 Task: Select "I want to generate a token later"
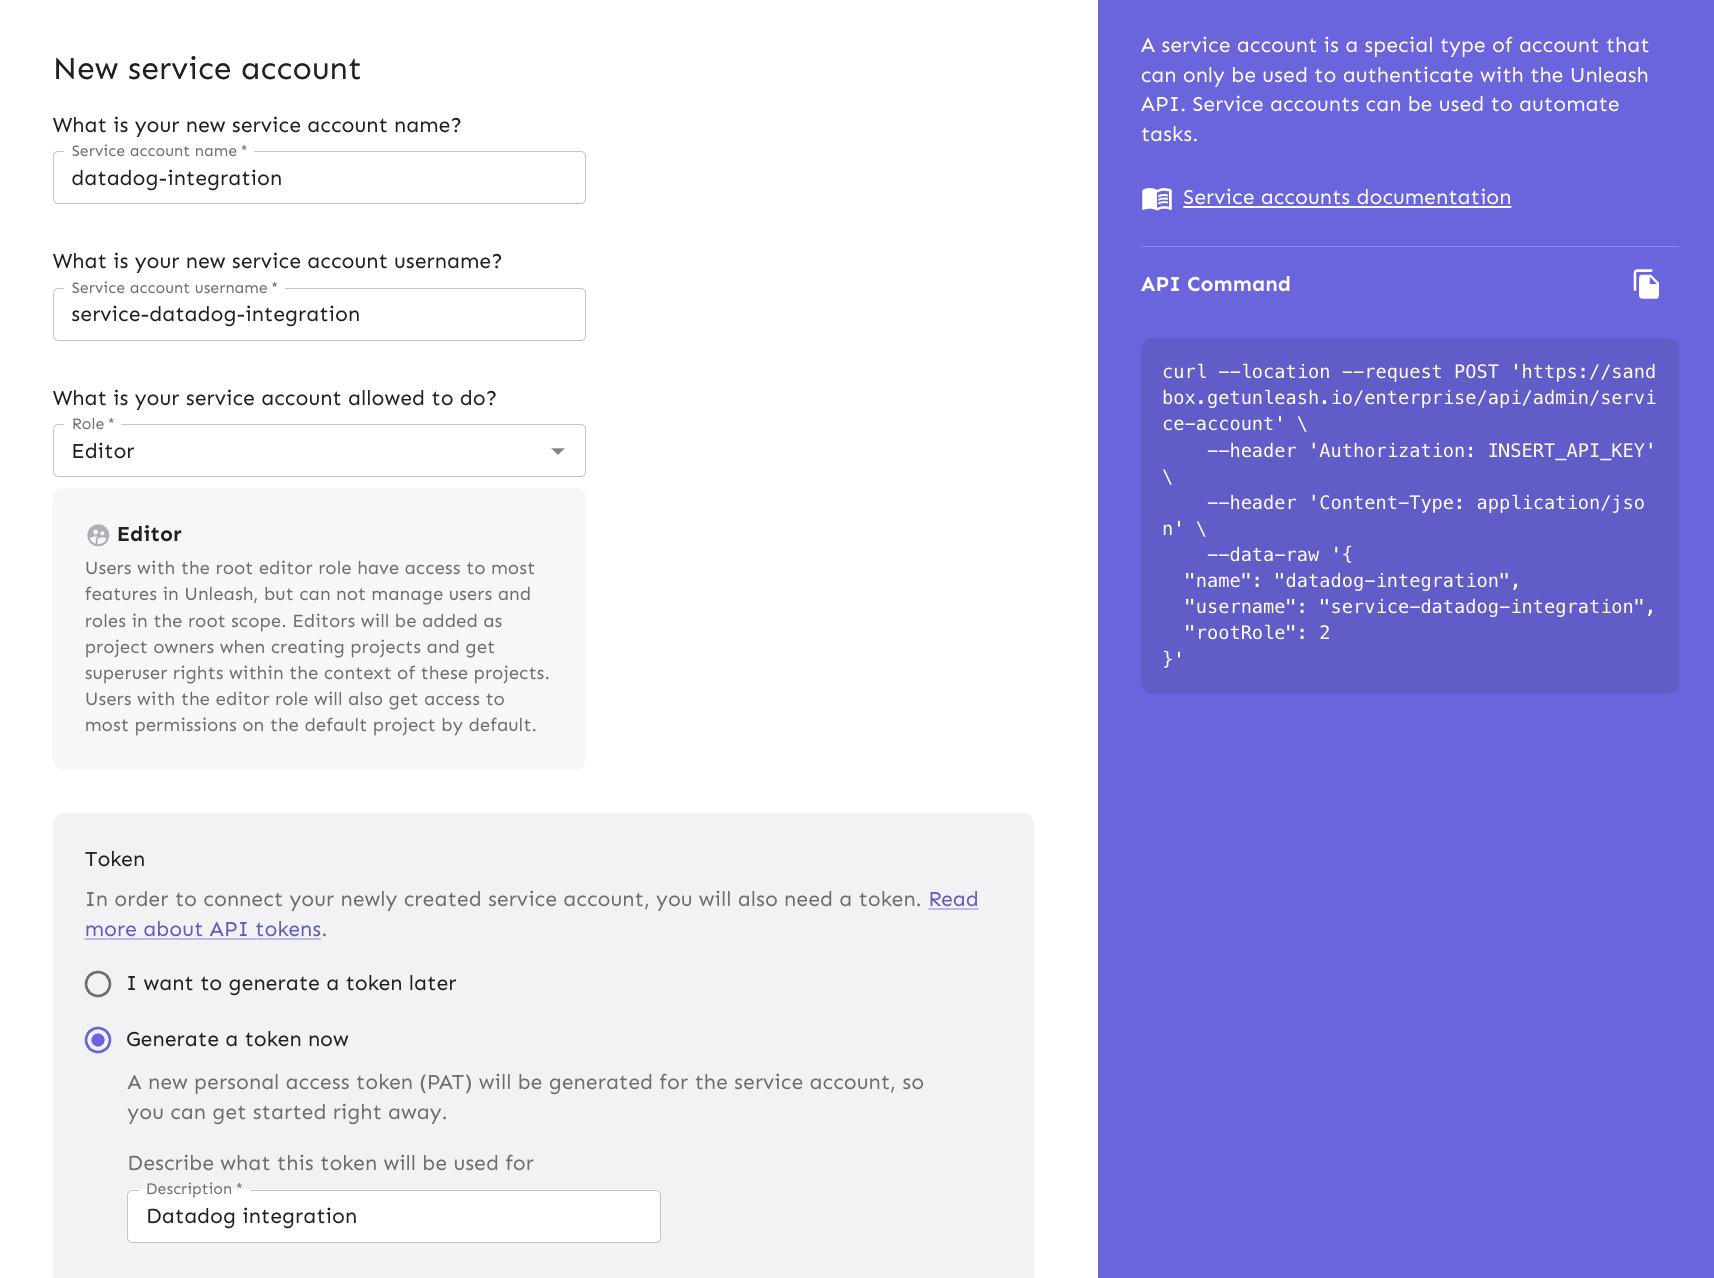[x=97, y=984]
